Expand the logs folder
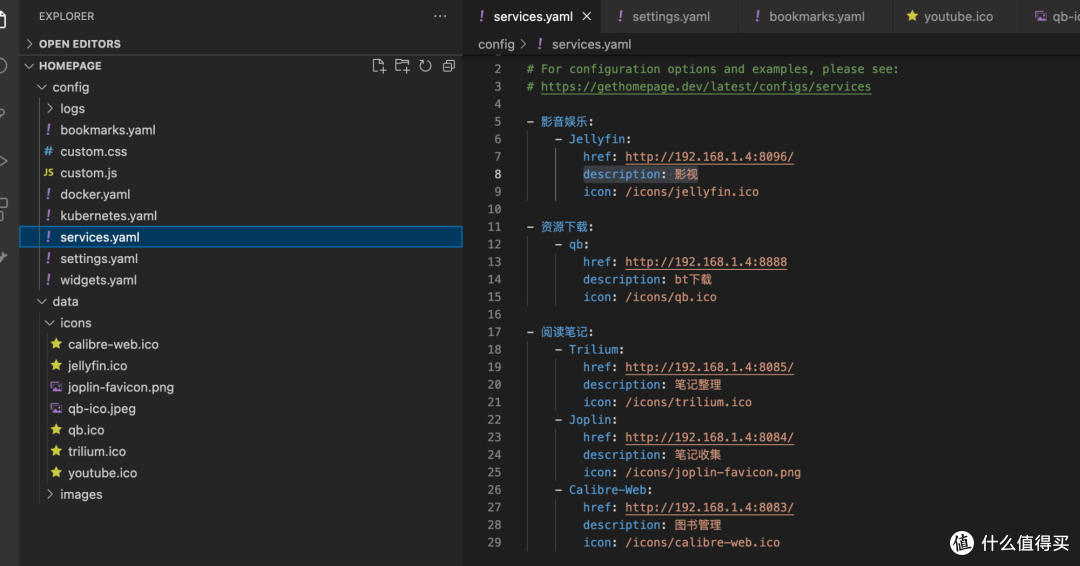This screenshot has width=1080, height=566. pyautogui.click(x=72, y=109)
